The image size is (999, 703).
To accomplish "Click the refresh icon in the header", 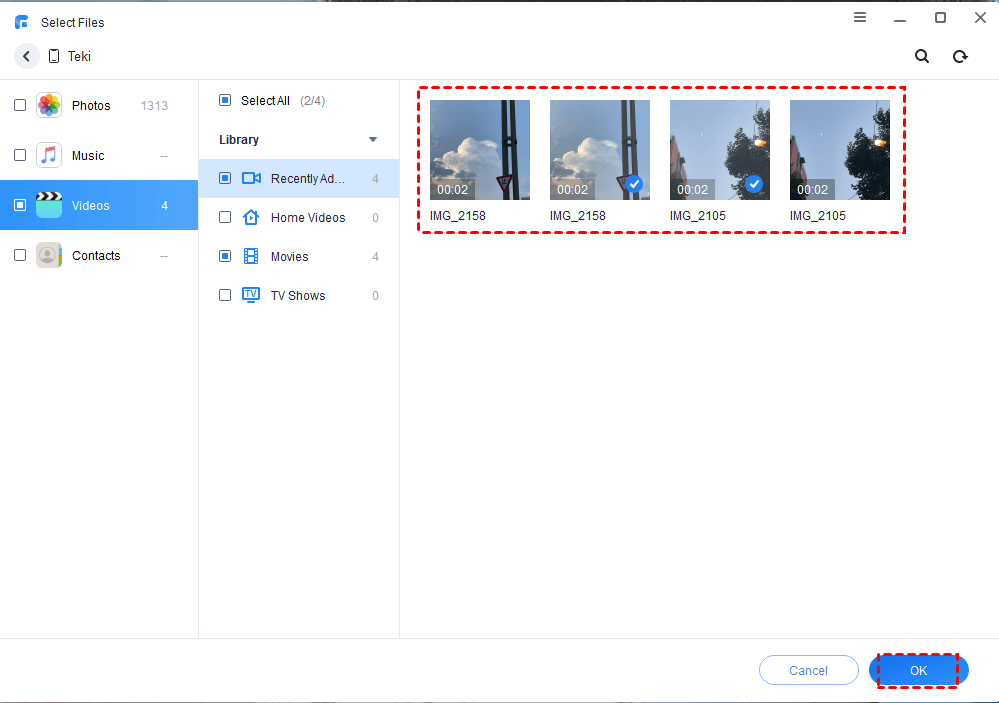I will (x=960, y=57).
